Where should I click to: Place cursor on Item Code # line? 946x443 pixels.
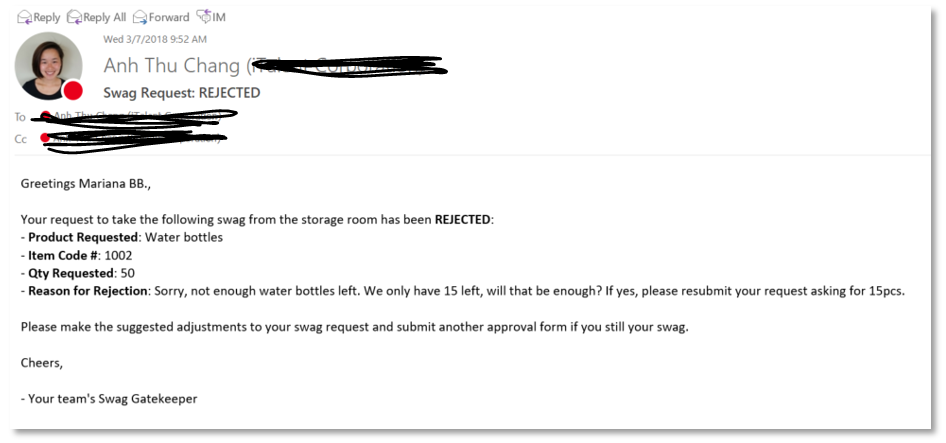79,255
